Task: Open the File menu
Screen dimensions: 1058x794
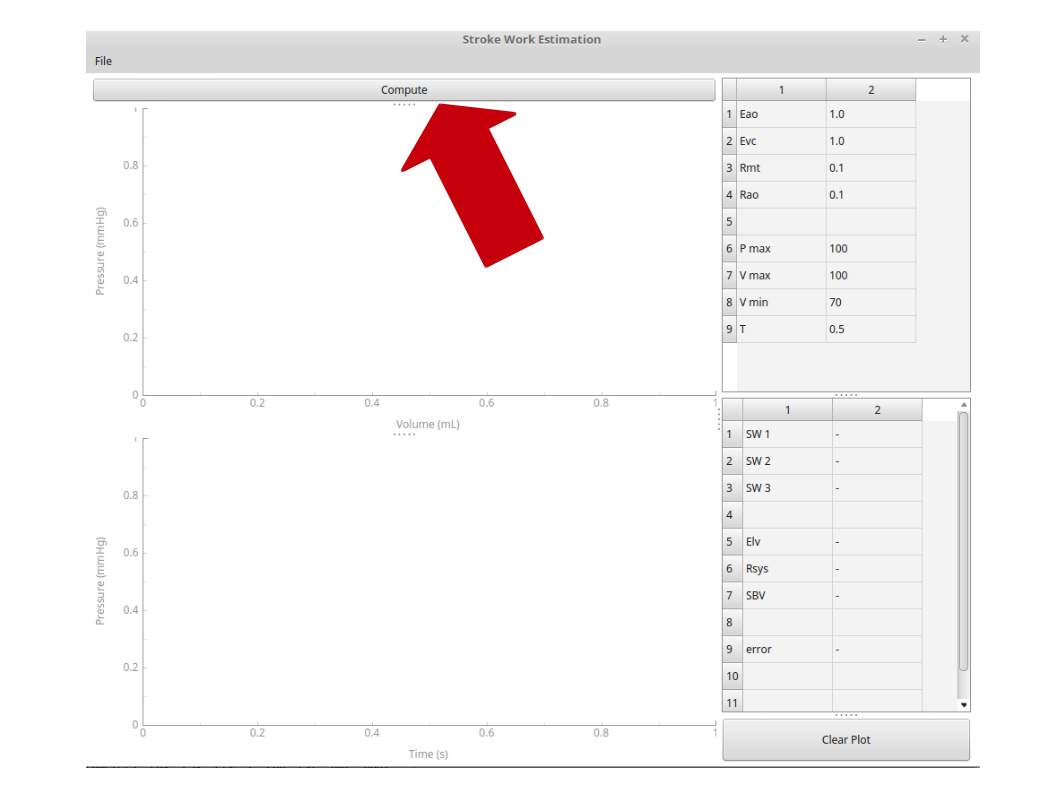Action: pyautogui.click(x=103, y=61)
